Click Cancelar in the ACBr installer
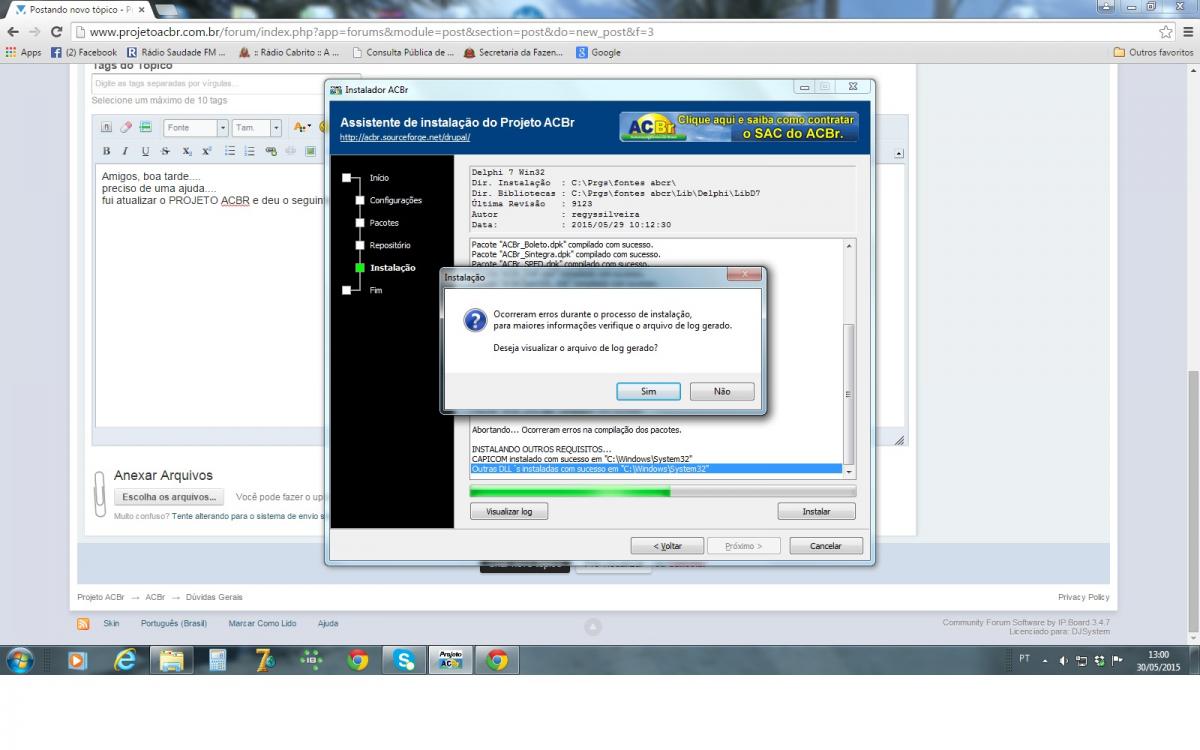 825,546
